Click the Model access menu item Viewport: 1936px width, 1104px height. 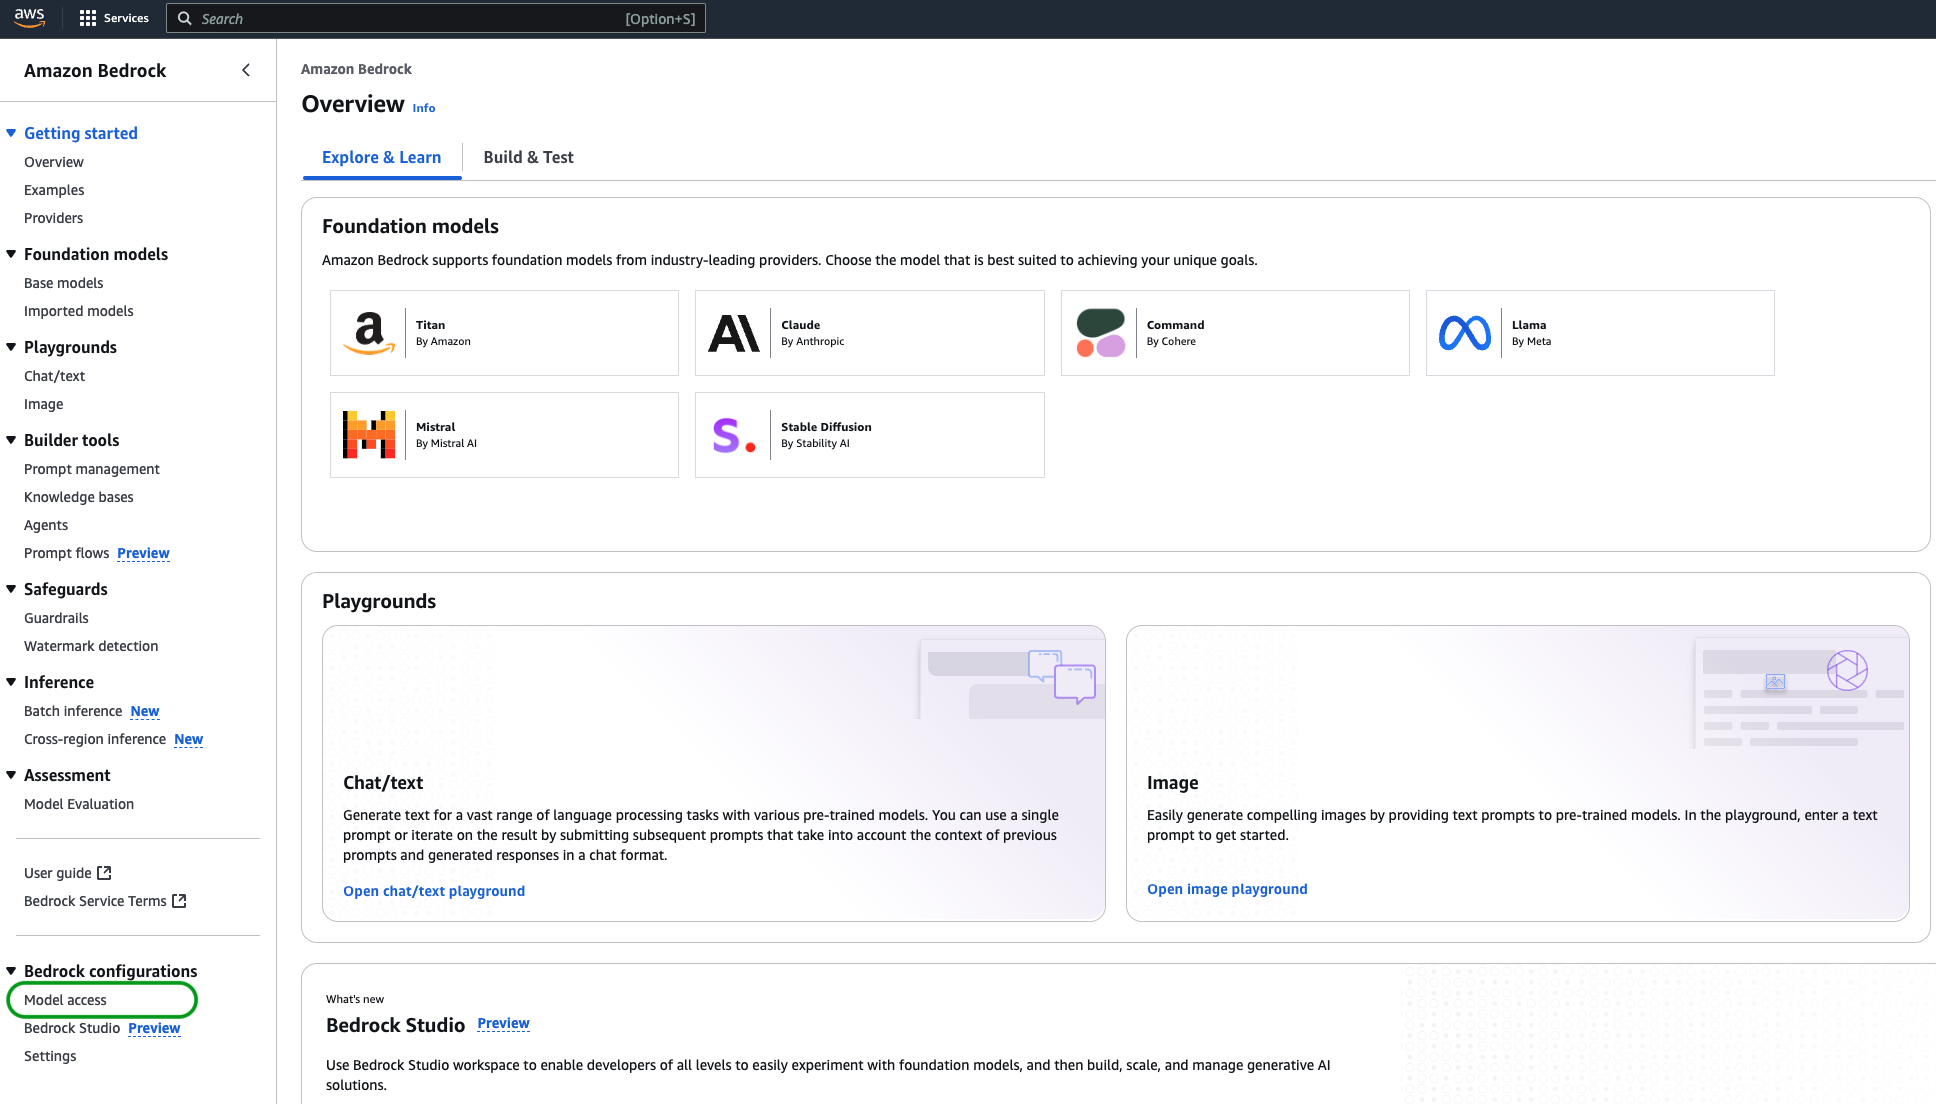point(65,999)
